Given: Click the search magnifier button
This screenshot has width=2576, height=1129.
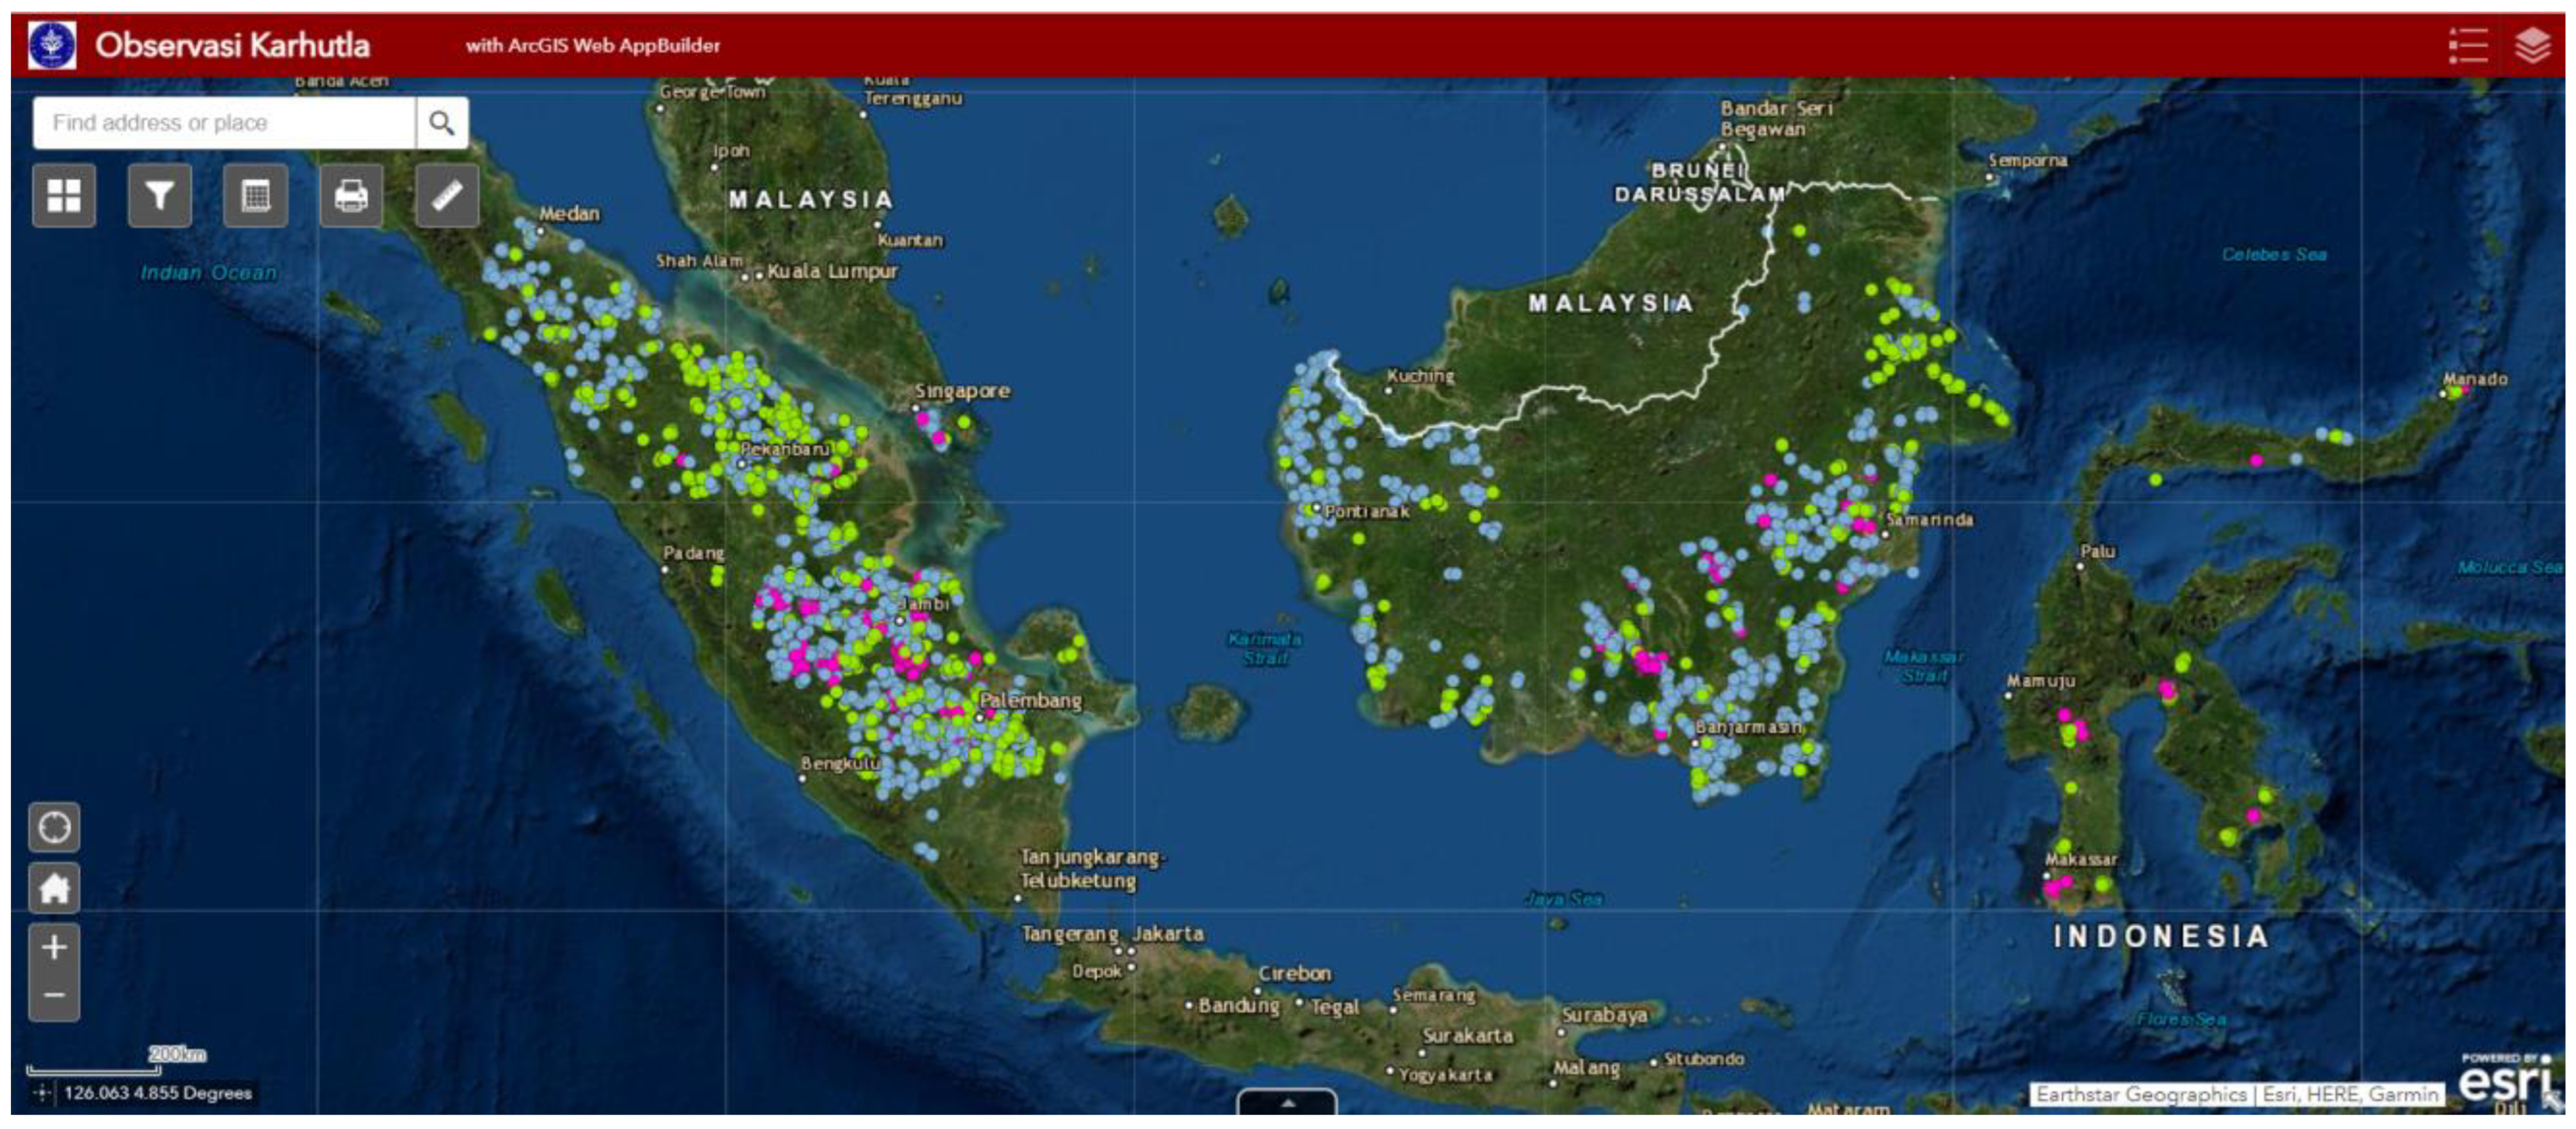Looking at the screenshot, I should click(441, 123).
